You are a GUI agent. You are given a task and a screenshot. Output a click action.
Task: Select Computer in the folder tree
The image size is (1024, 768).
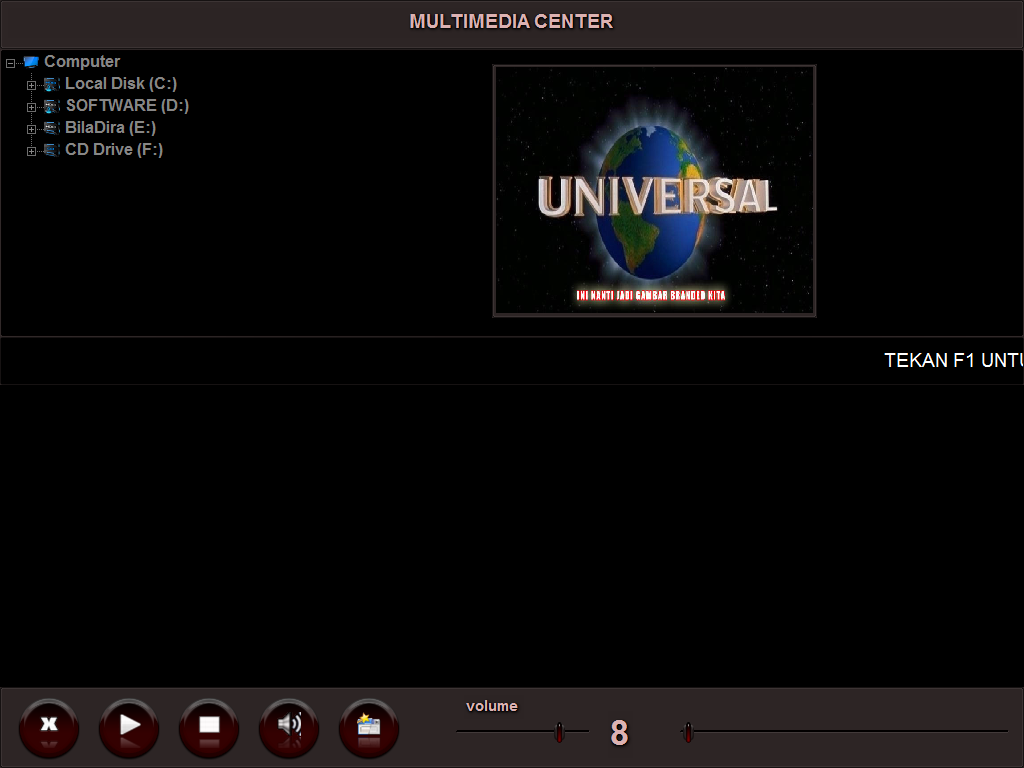click(82, 61)
